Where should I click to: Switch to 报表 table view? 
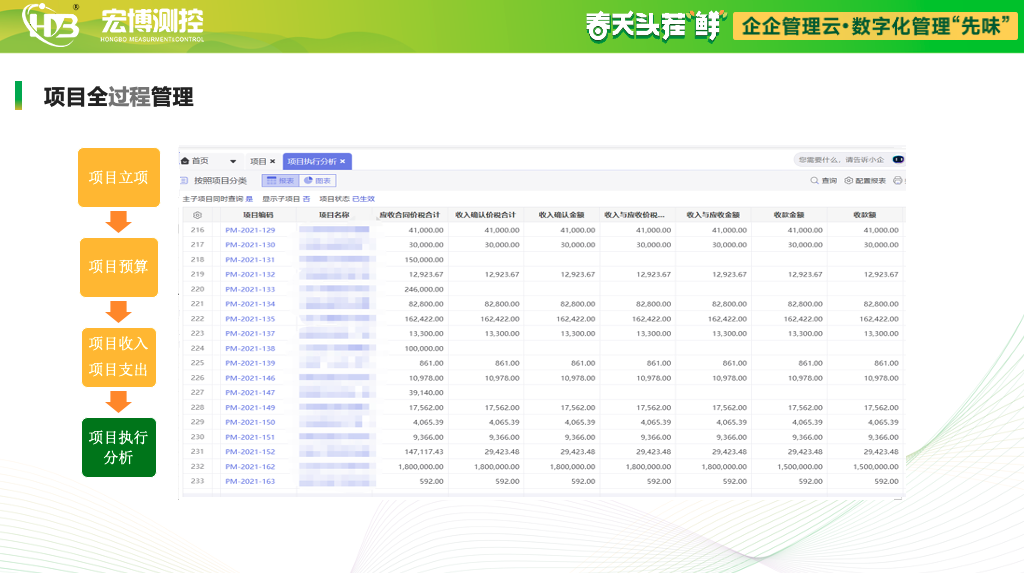(x=280, y=181)
